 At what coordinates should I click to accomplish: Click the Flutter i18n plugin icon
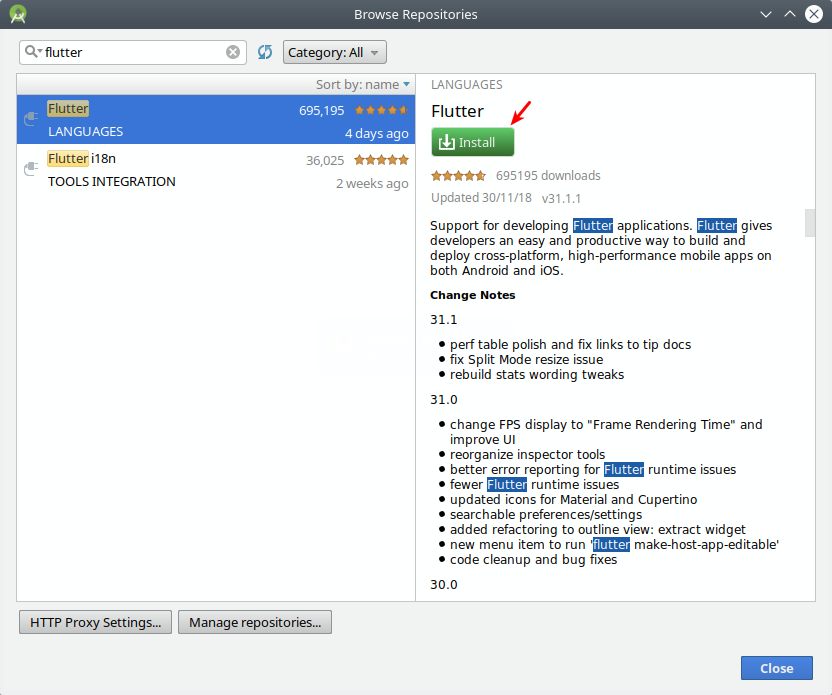coord(30,165)
